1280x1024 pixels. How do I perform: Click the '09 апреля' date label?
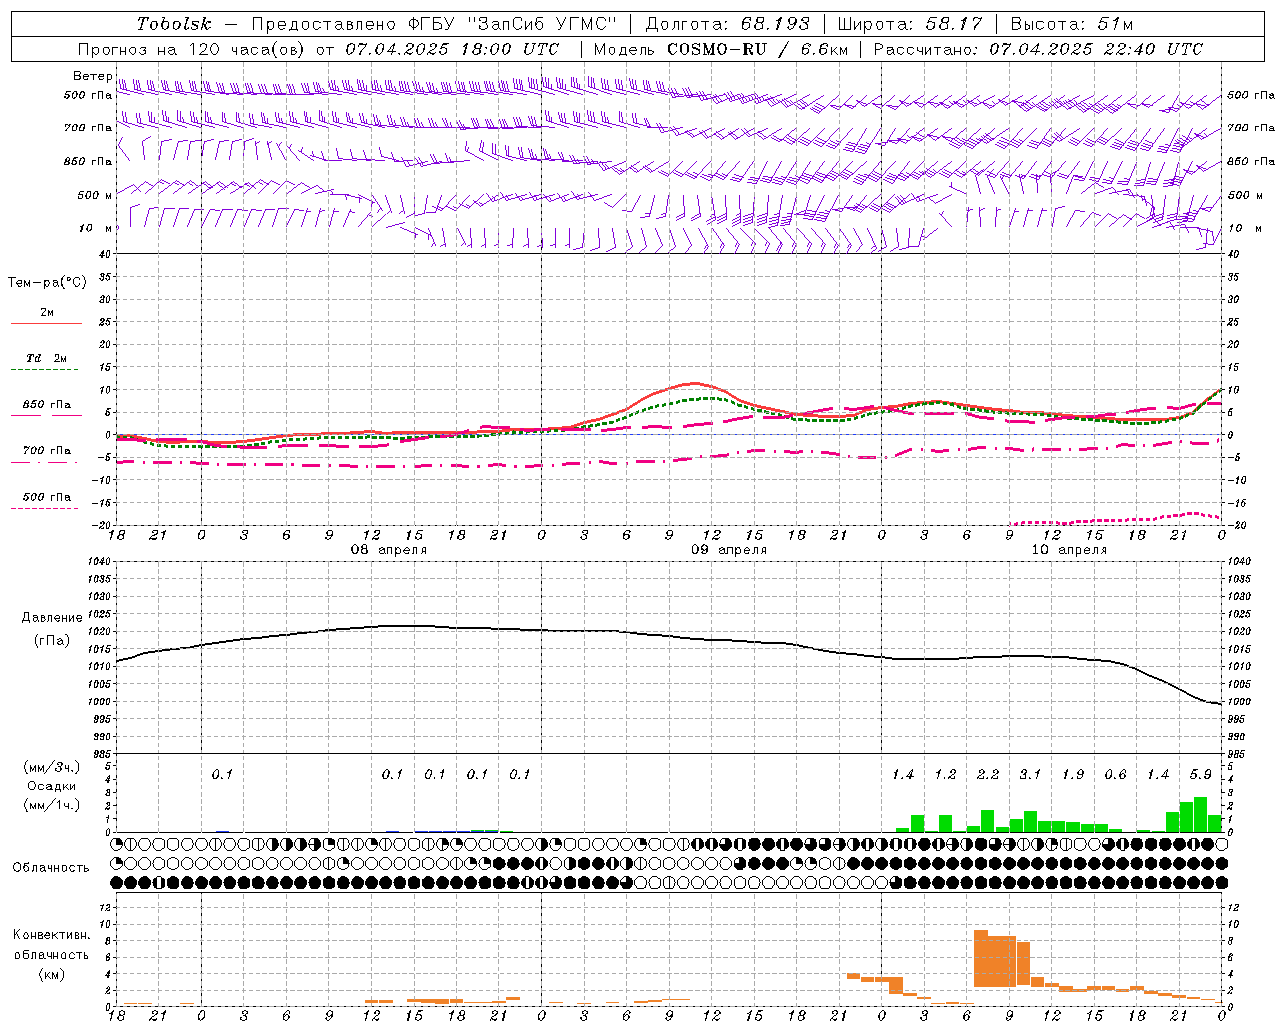(x=729, y=550)
